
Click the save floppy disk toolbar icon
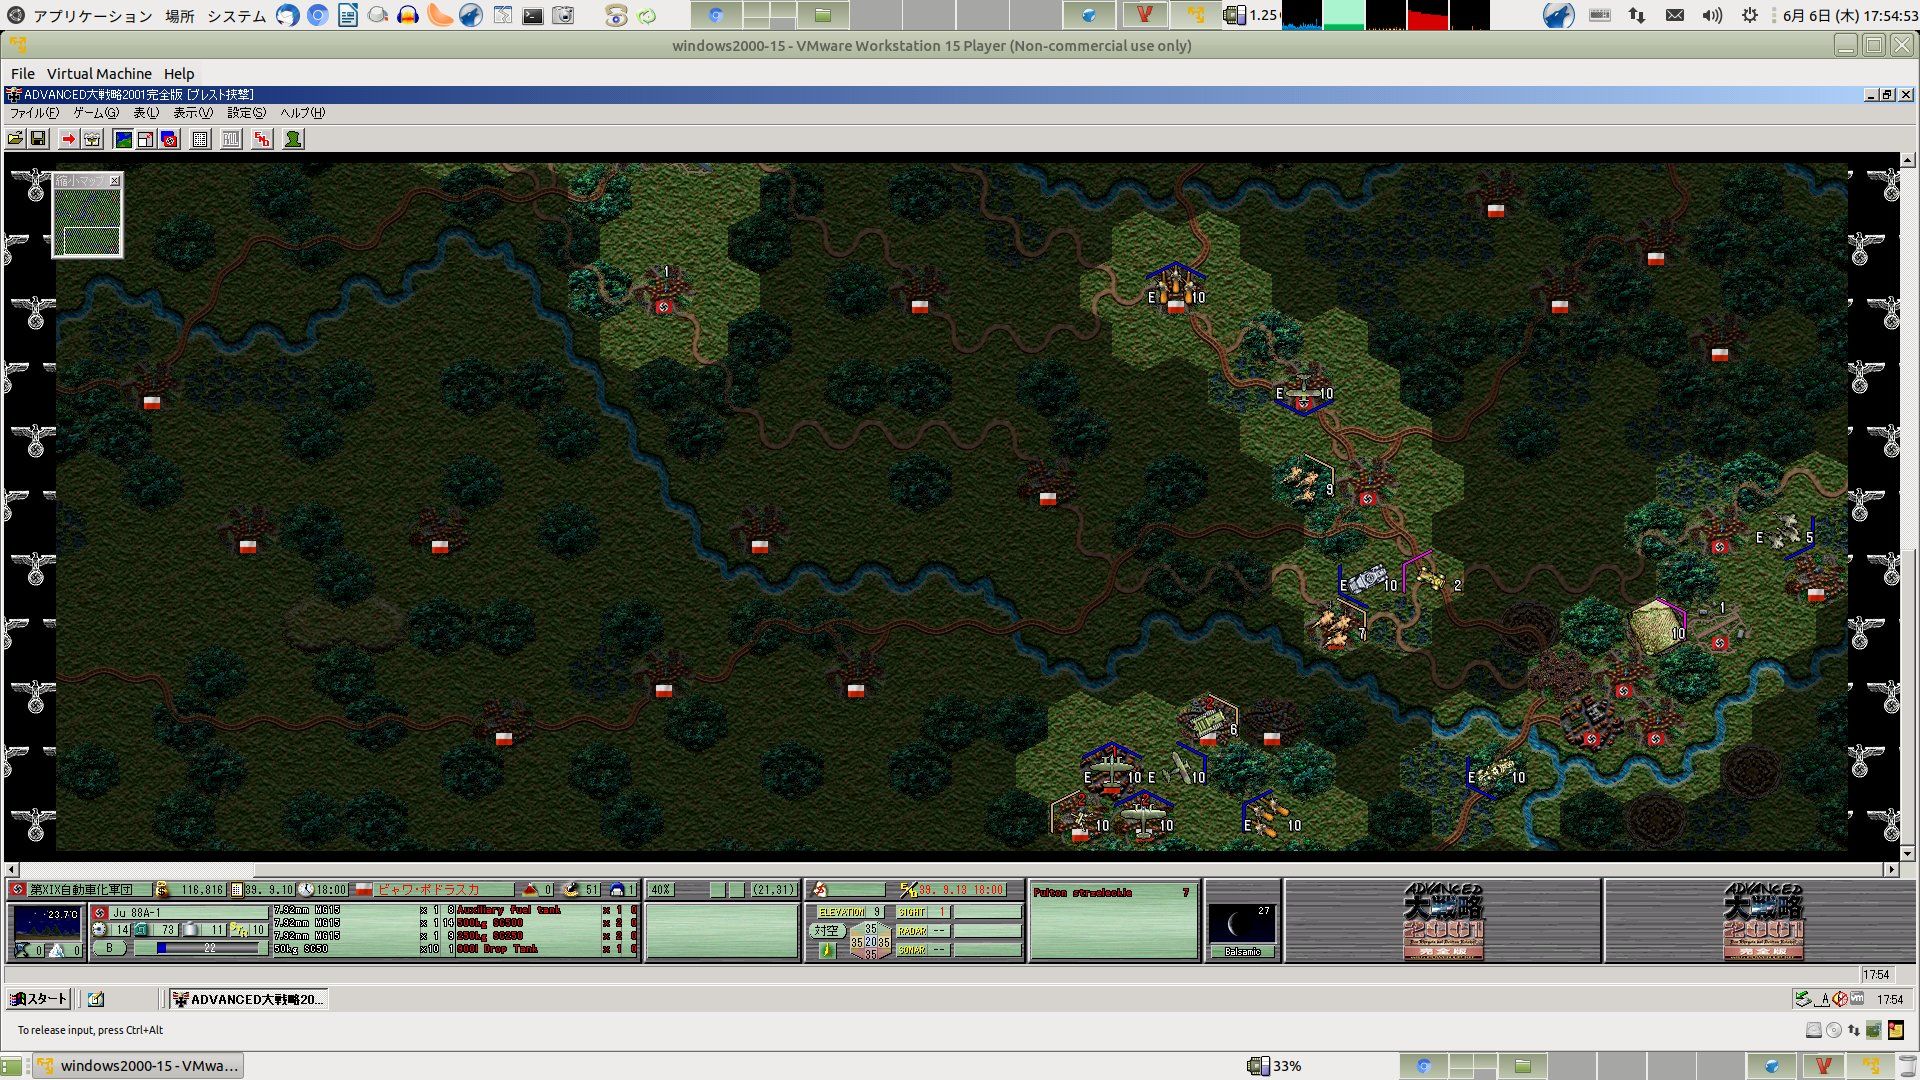tap(38, 139)
